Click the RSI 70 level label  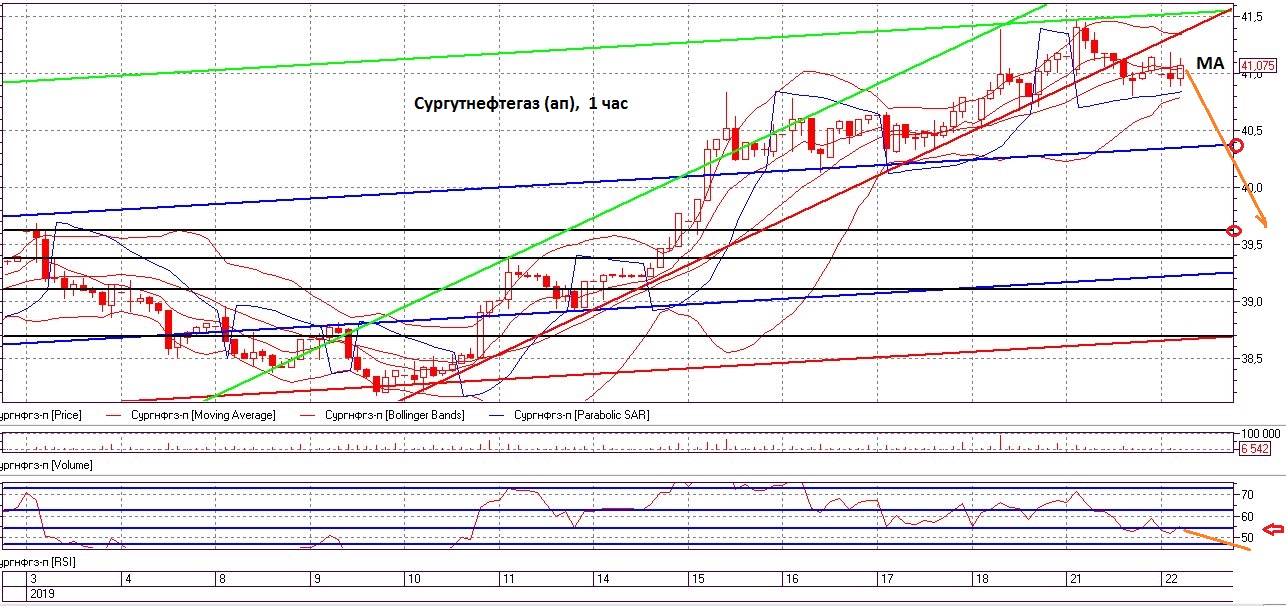(1247, 494)
